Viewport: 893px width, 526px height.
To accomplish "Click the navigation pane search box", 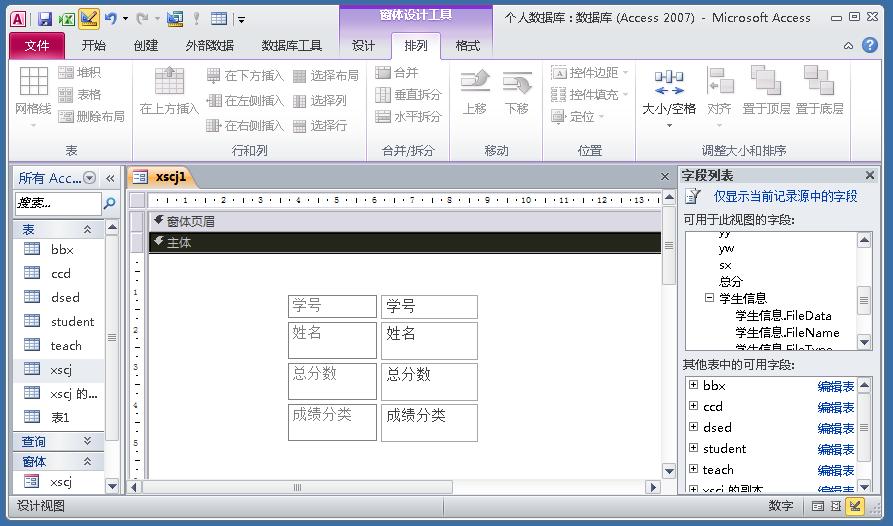I will 58,203.
